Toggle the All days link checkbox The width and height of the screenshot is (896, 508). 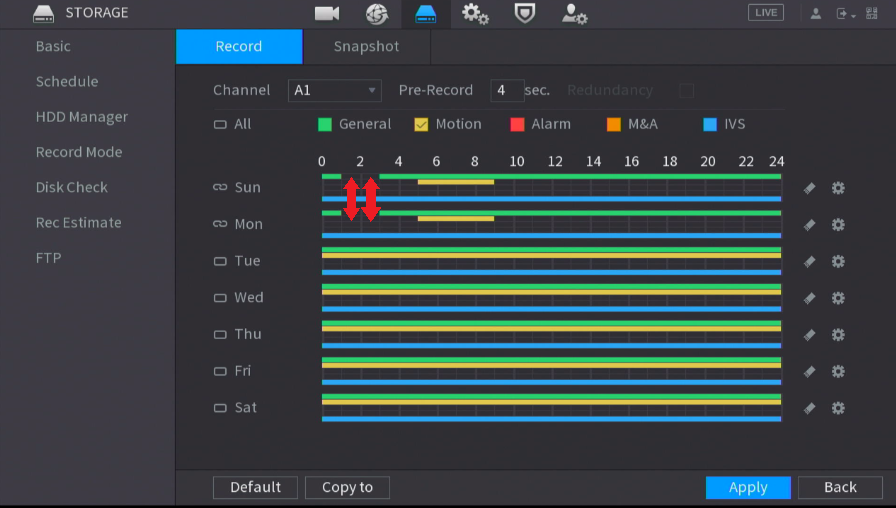(x=220, y=125)
